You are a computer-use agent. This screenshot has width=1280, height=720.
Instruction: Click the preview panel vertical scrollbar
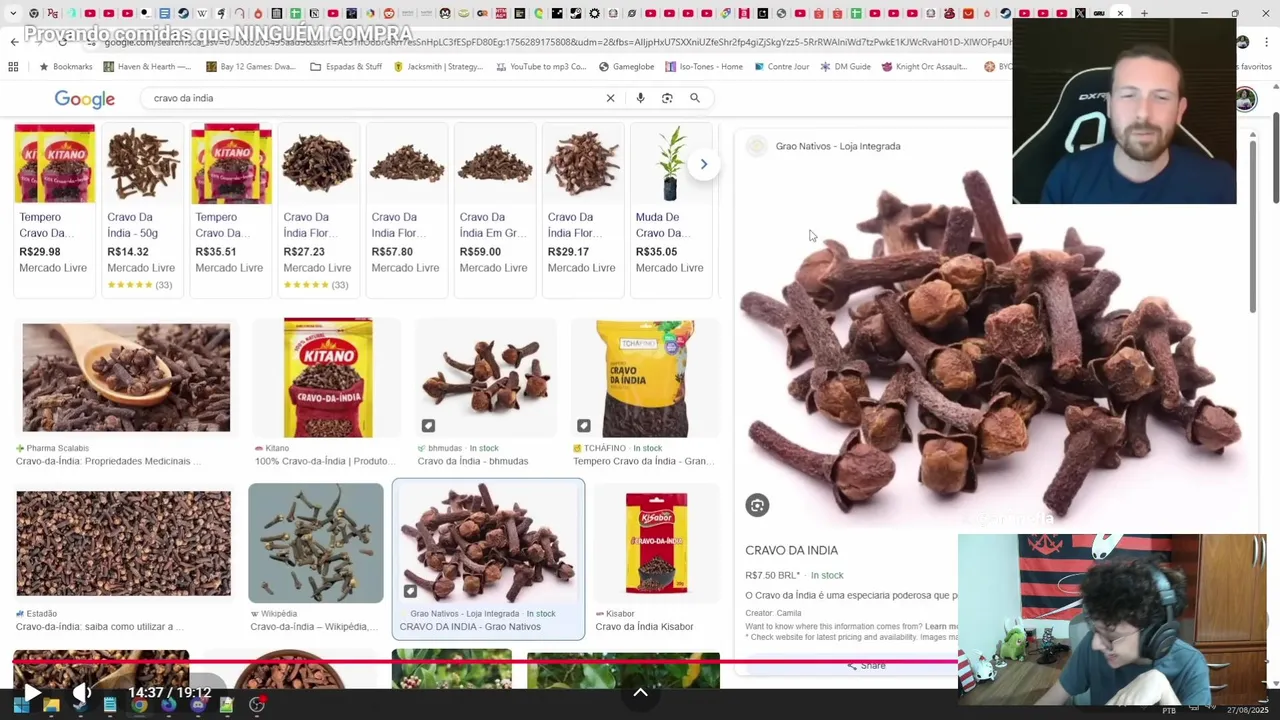tap(1252, 225)
